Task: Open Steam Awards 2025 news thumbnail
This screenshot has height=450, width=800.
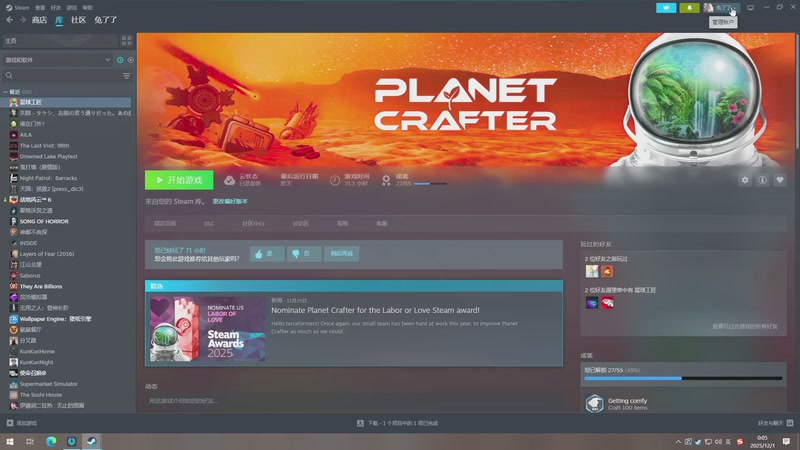Action: tap(208, 329)
